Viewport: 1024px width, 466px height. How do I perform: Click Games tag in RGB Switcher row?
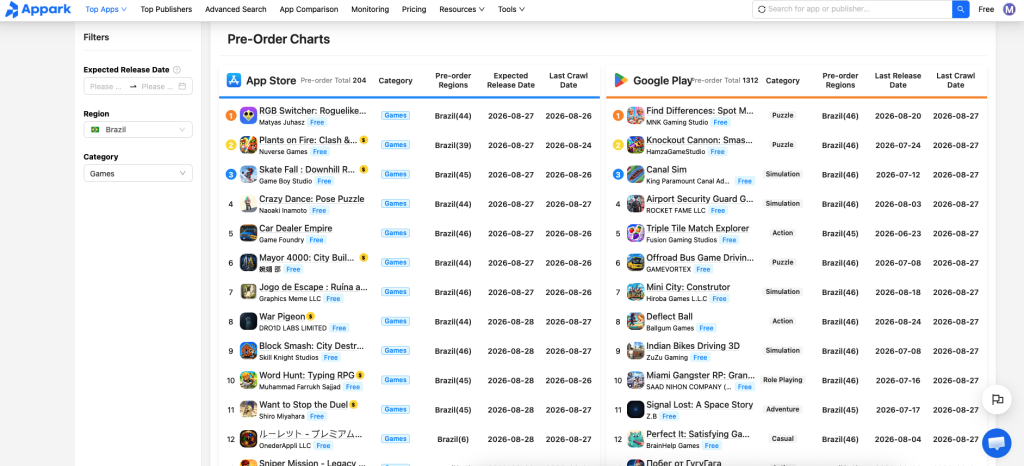coord(395,116)
